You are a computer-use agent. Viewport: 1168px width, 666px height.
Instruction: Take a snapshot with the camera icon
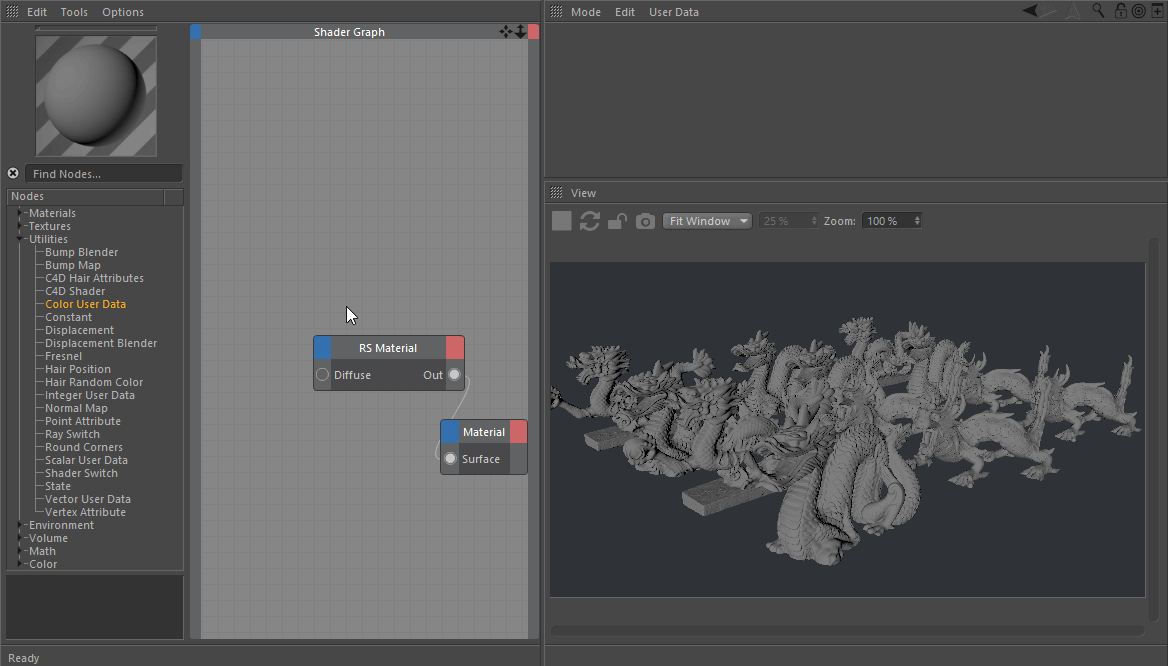coord(645,221)
